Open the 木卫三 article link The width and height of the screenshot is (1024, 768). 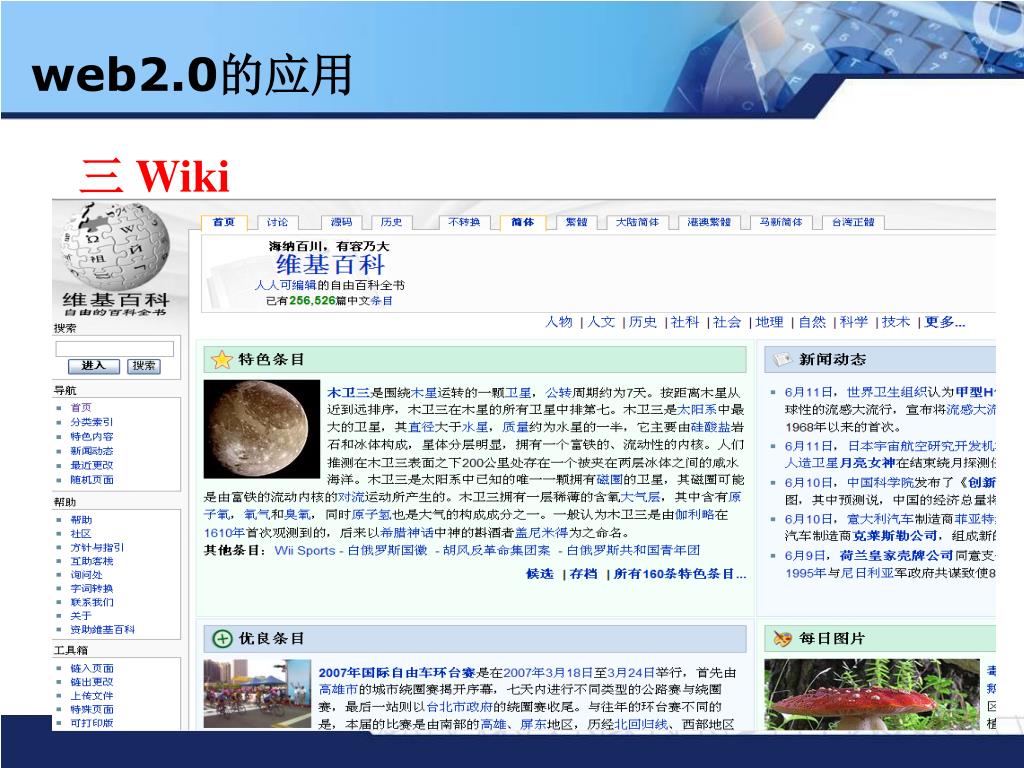tap(348, 392)
